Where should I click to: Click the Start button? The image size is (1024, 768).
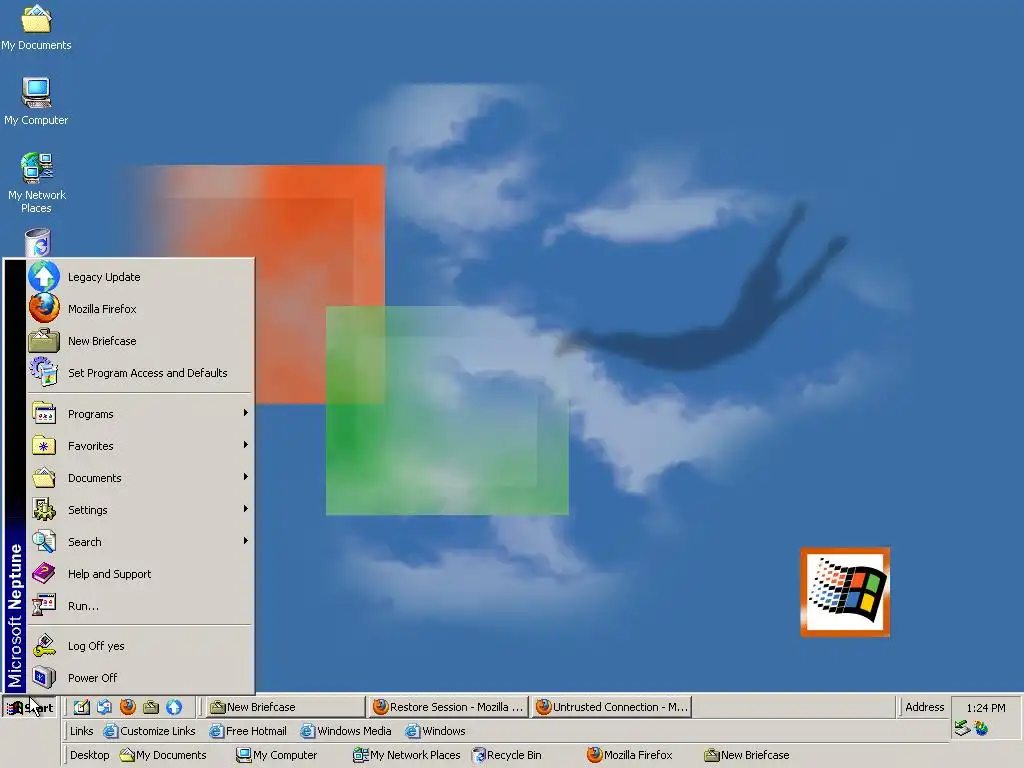[x=29, y=707]
